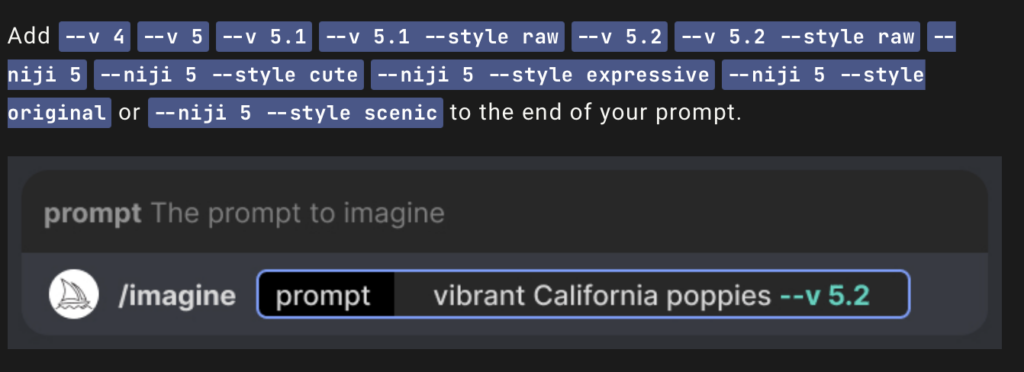
Task: Click into the vibrant California poppies text
Action: click(601, 296)
